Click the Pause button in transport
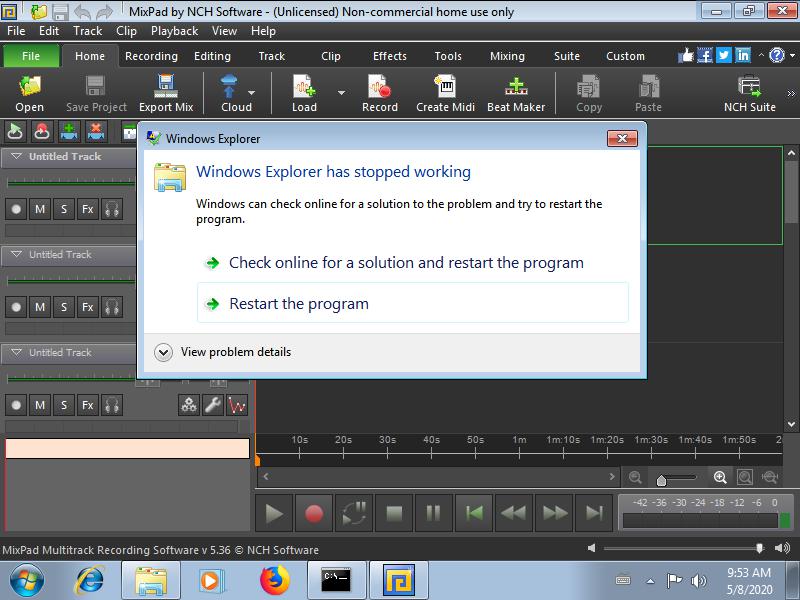Image resolution: width=800 pixels, height=600 pixels. 434,513
